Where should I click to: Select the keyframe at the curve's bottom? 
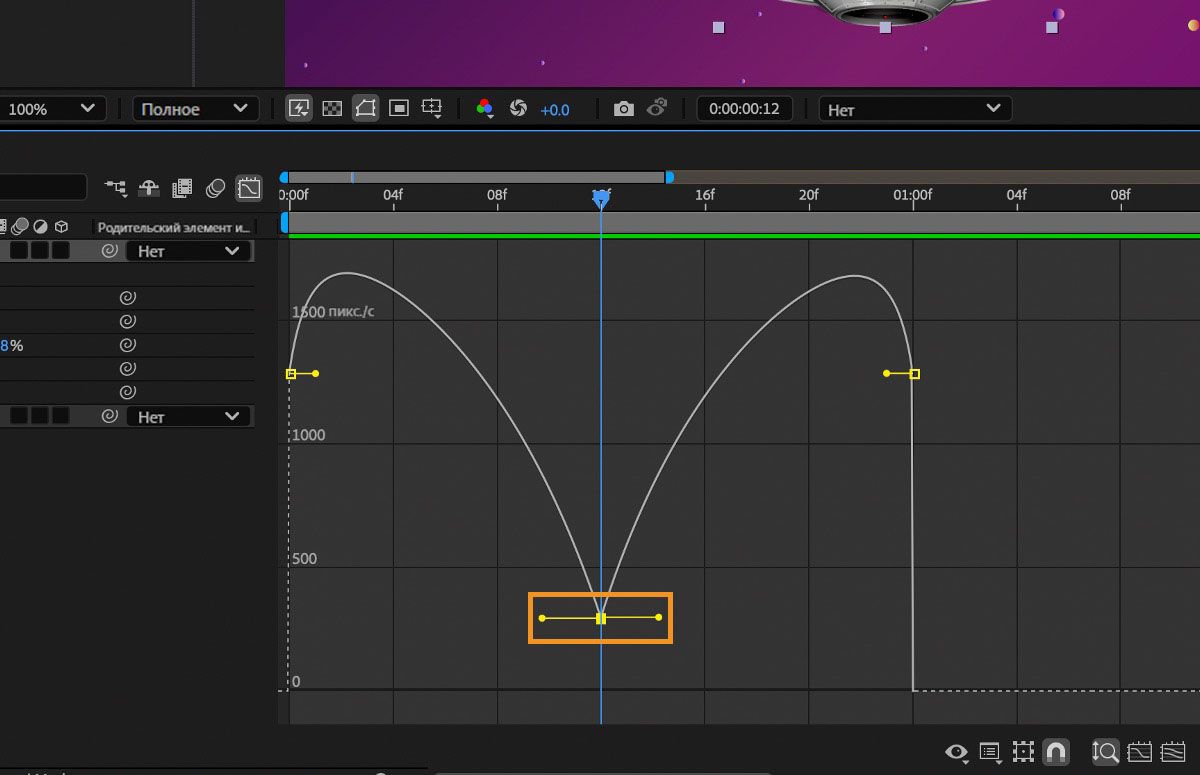601,618
